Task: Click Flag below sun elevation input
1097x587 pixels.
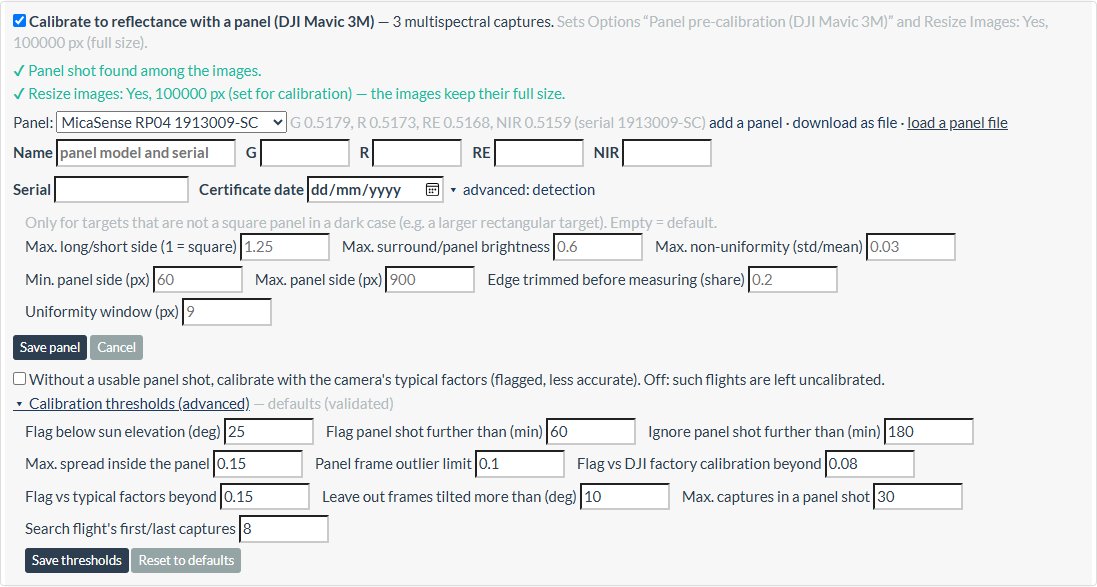Action: click(x=269, y=432)
